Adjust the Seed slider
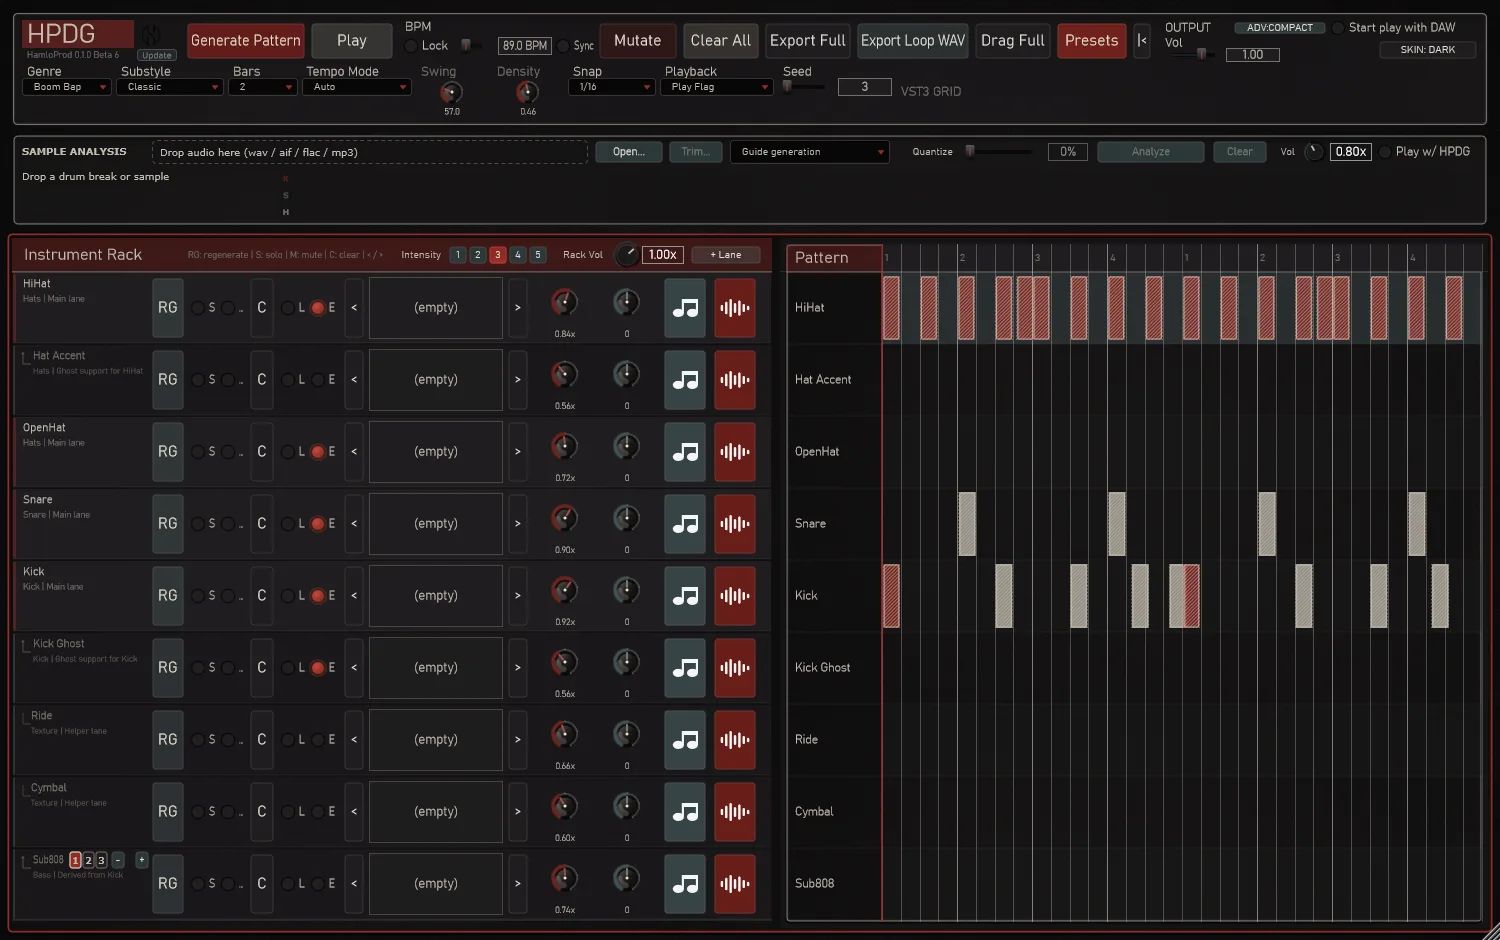 click(x=804, y=87)
